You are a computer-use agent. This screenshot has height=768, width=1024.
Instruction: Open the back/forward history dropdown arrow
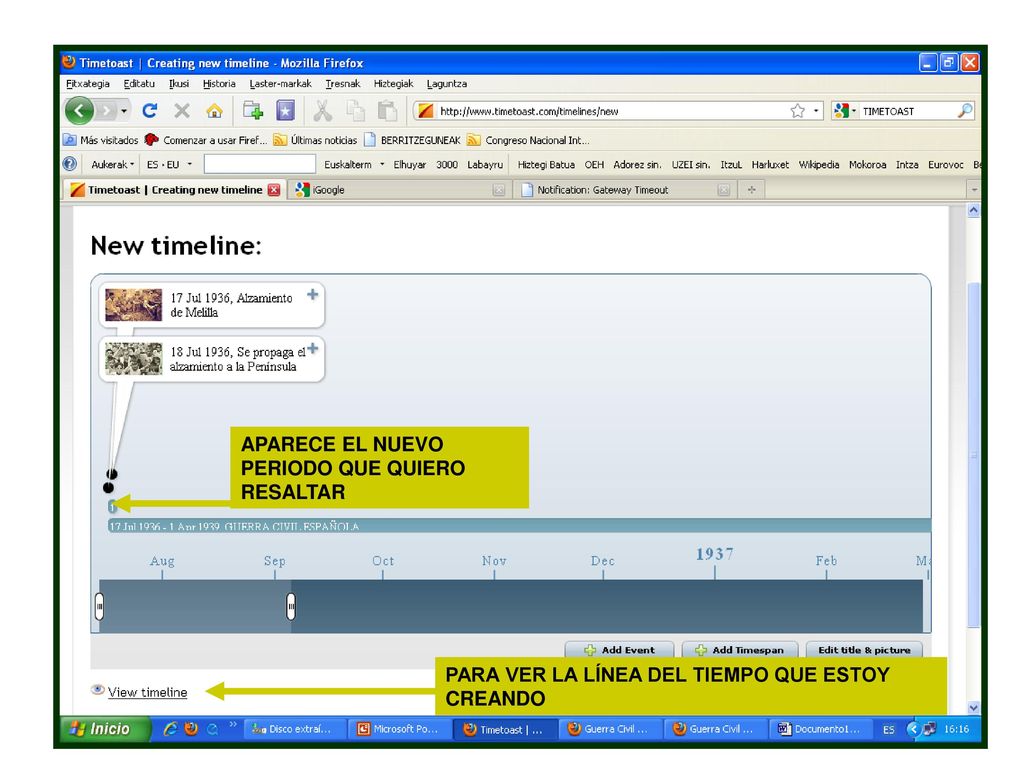[x=123, y=111]
